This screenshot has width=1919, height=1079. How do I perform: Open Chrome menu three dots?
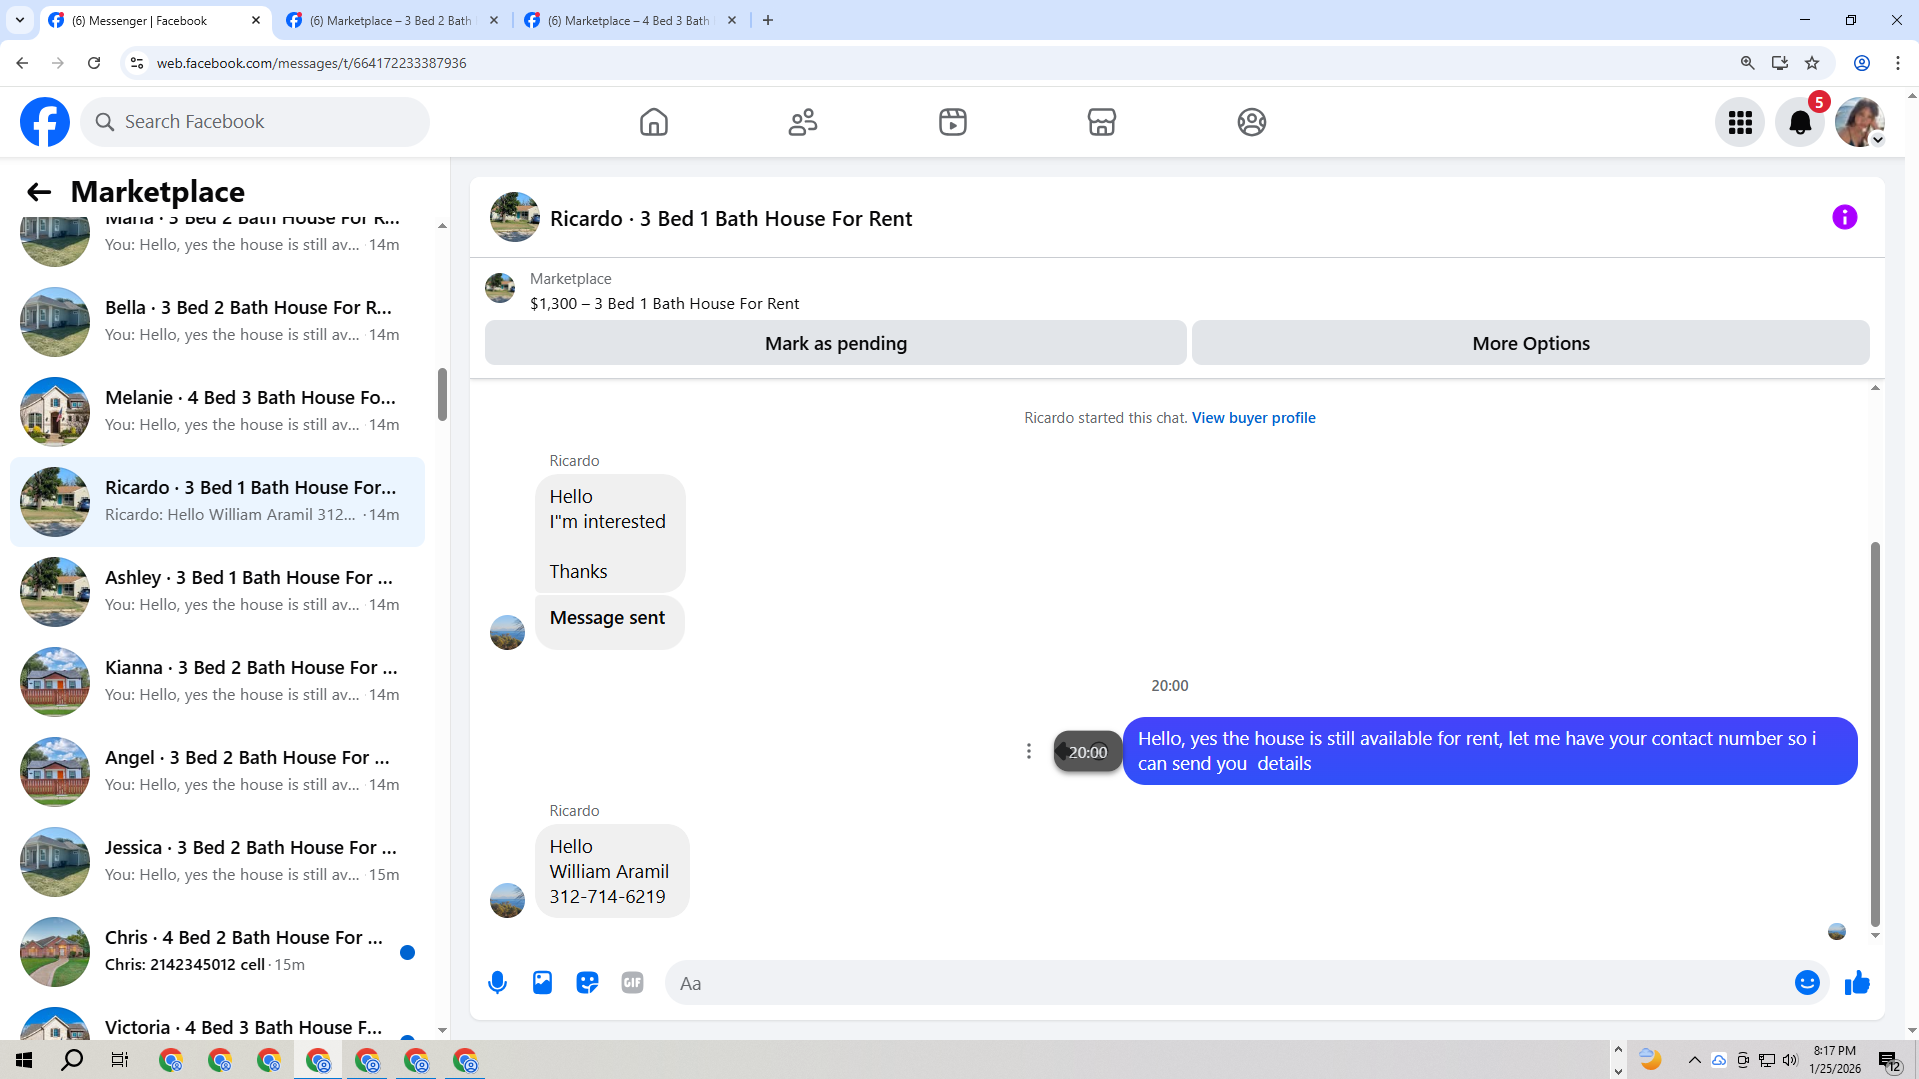[x=1898, y=63]
